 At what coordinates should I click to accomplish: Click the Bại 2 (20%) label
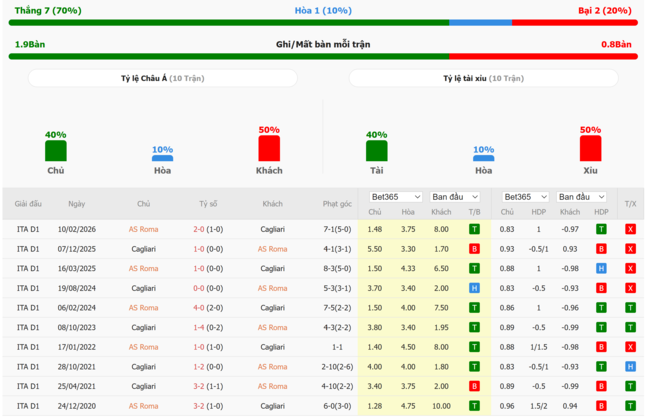click(605, 11)
